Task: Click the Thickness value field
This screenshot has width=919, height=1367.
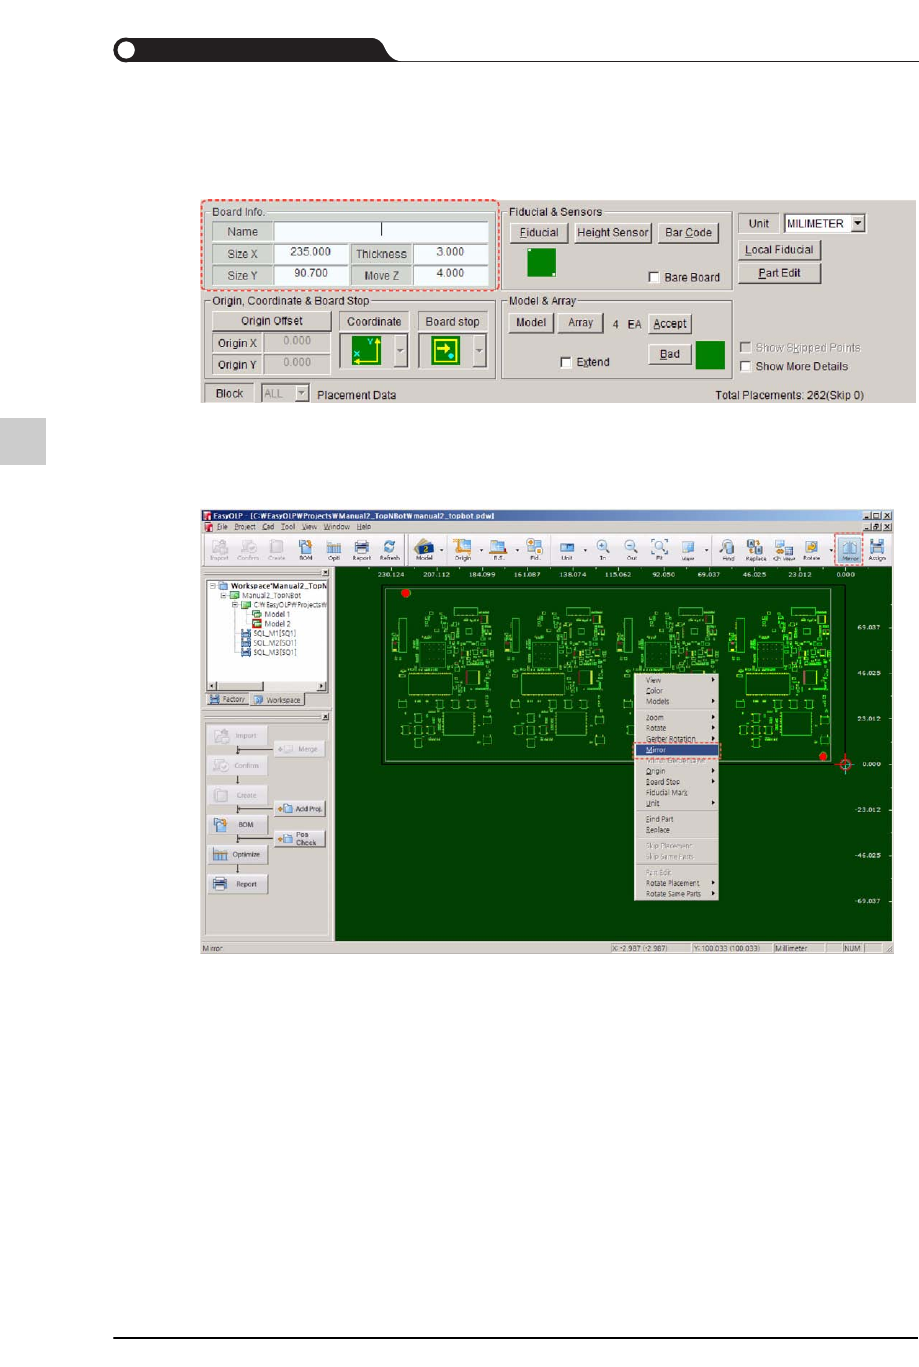Action: coord(450,253)
